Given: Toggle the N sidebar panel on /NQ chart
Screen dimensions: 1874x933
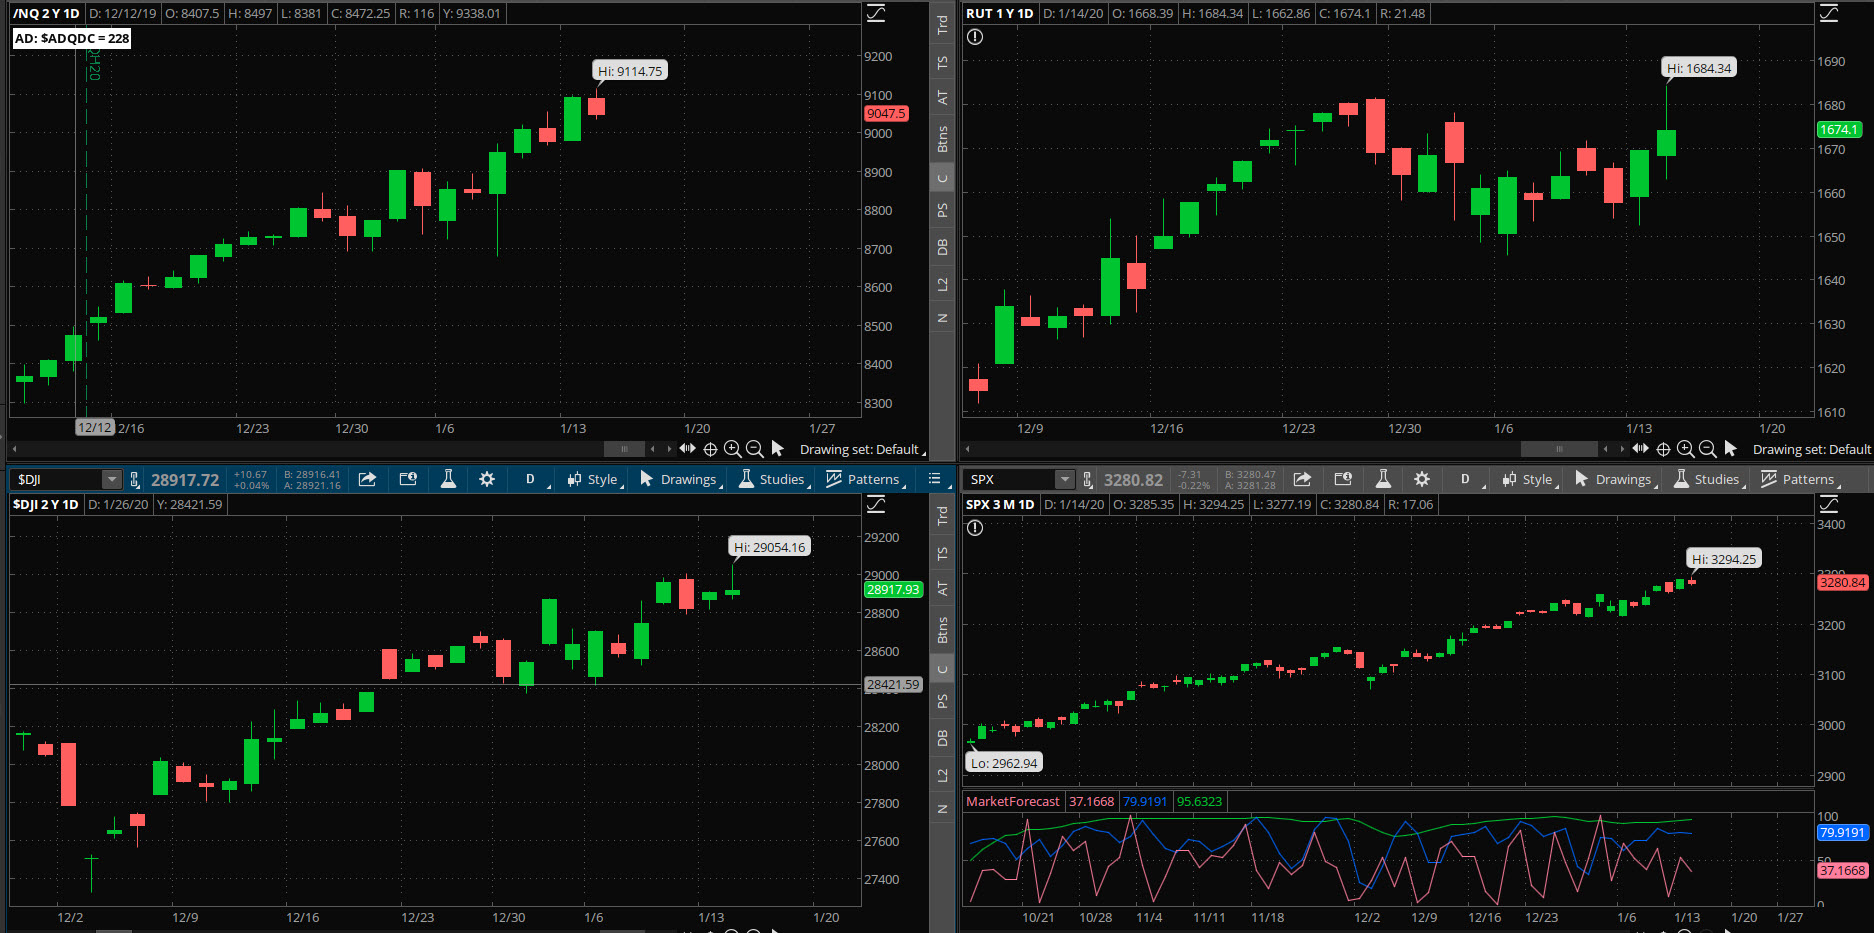Looking at the screenshot, I should click(x=942, y=318).
